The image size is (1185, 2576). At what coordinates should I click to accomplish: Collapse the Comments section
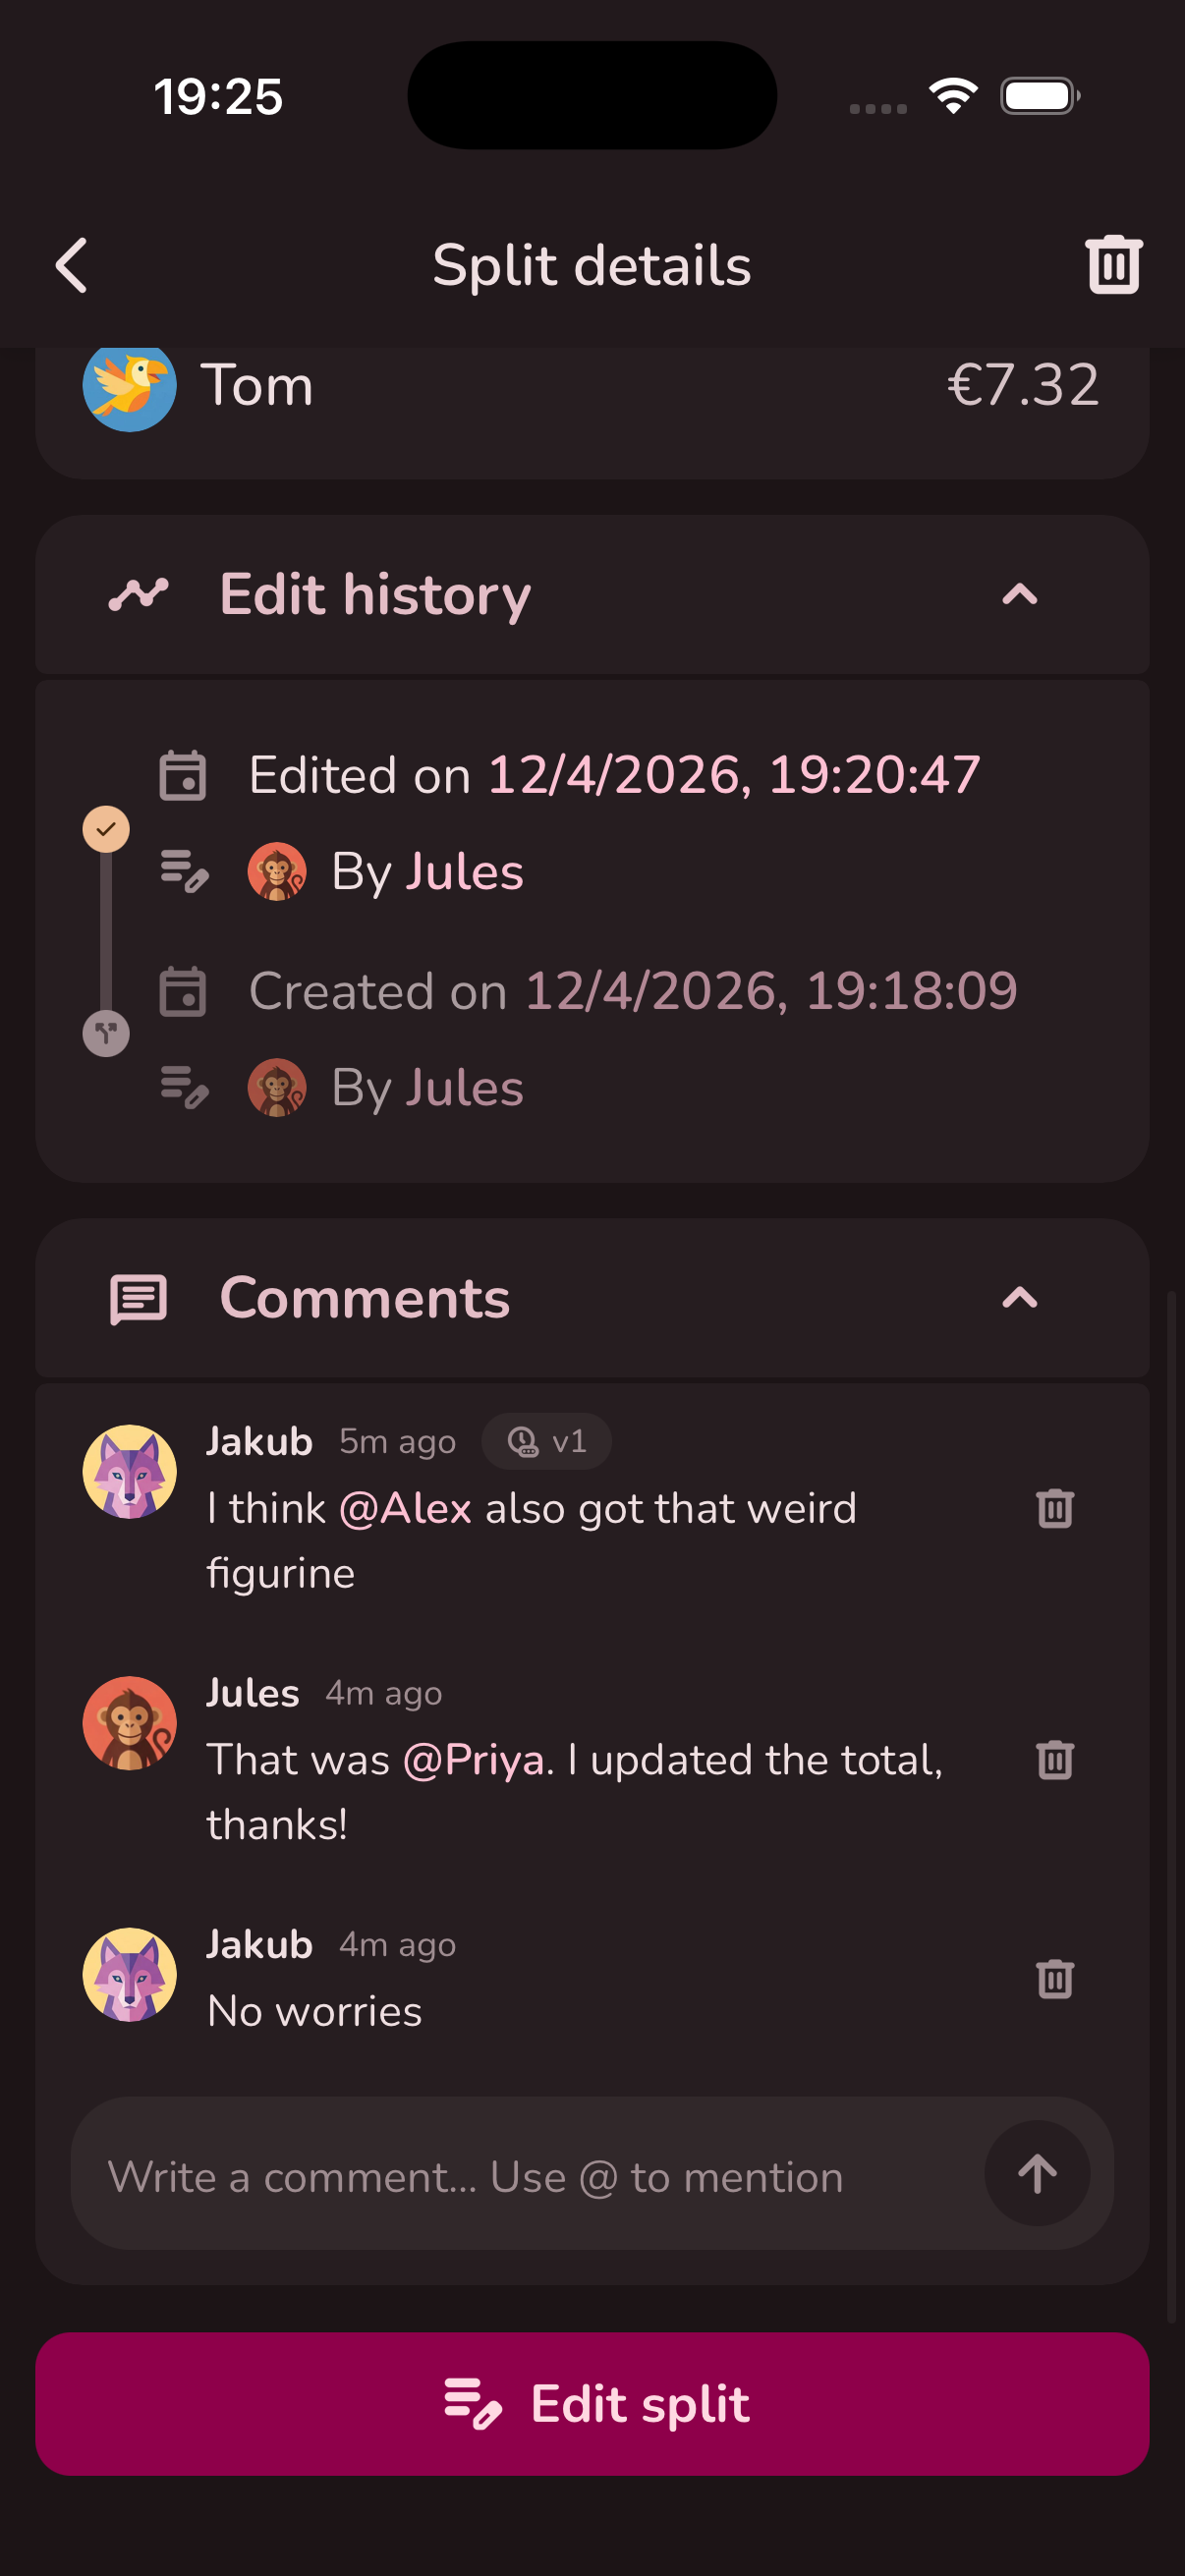click(1019, 1297)
